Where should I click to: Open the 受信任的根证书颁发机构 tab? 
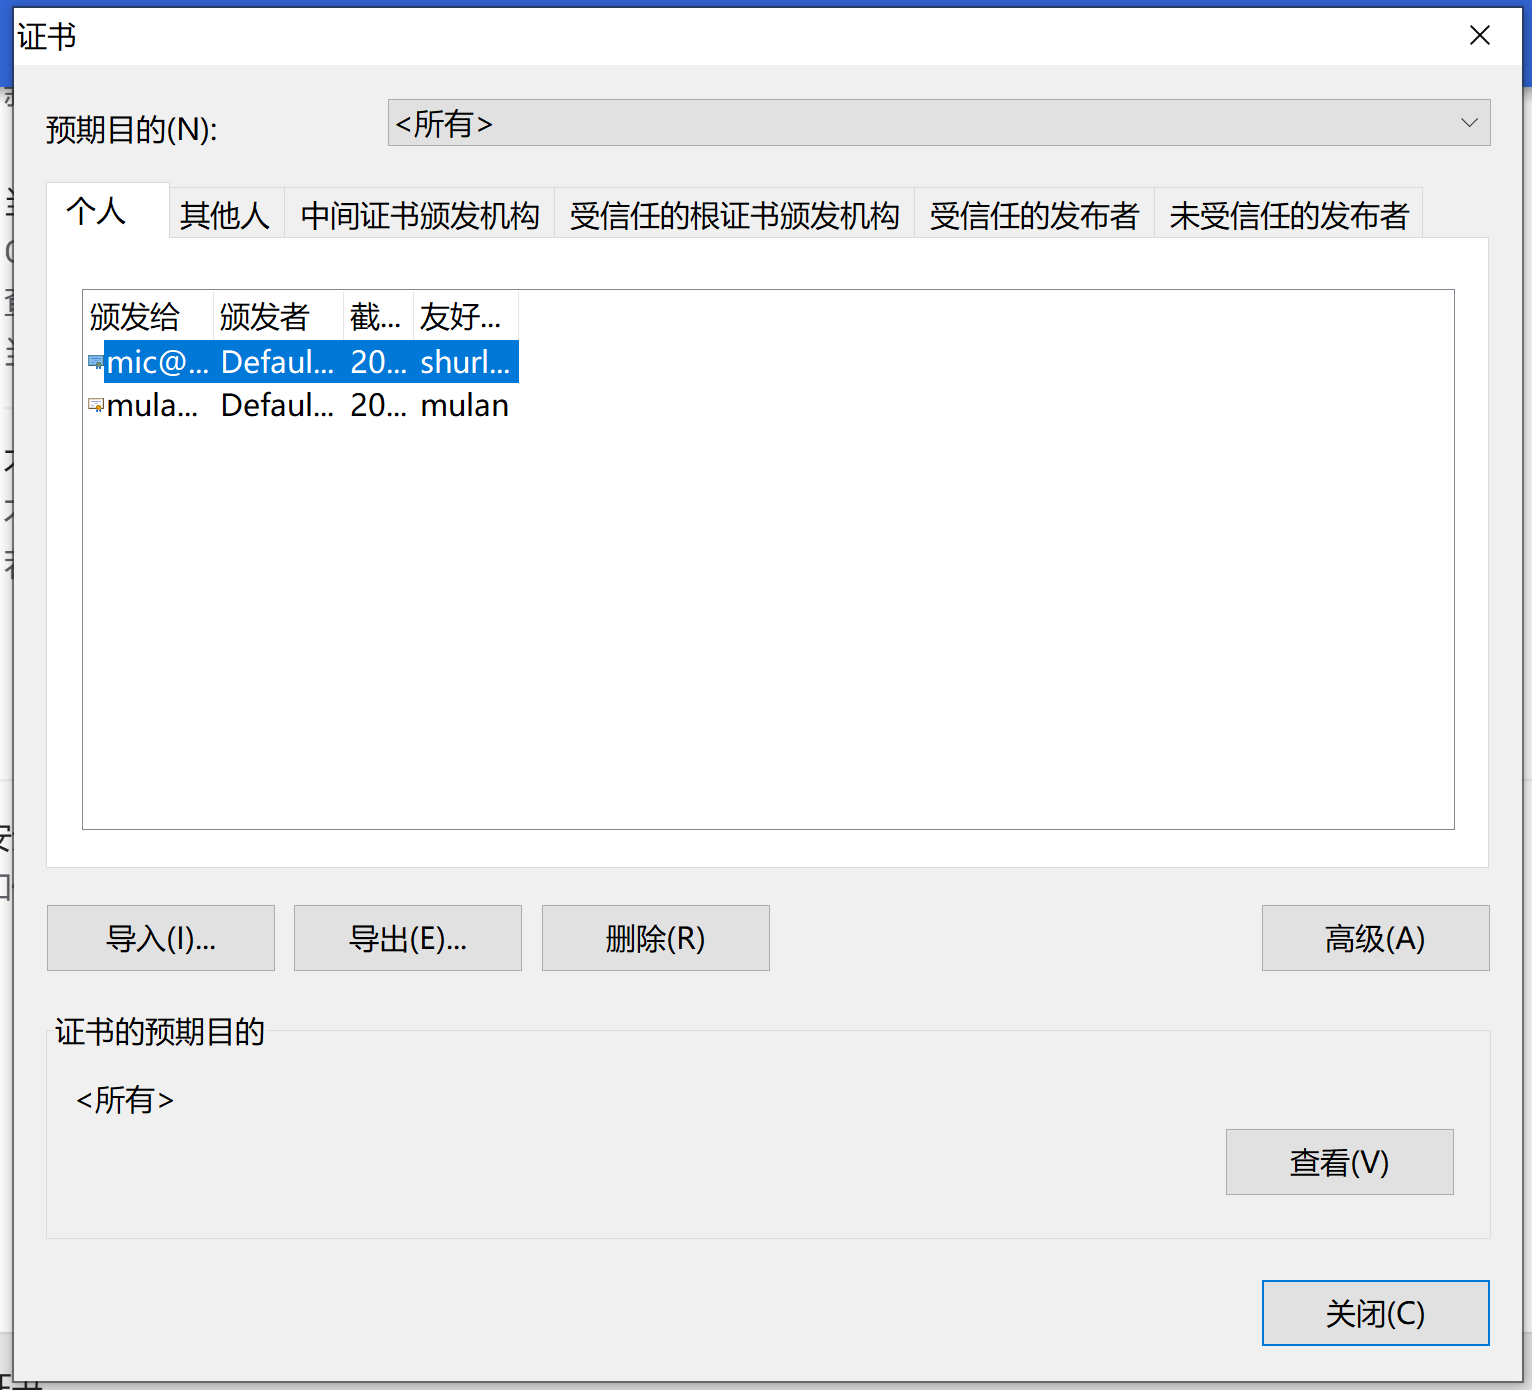click(x=733, y=214)
